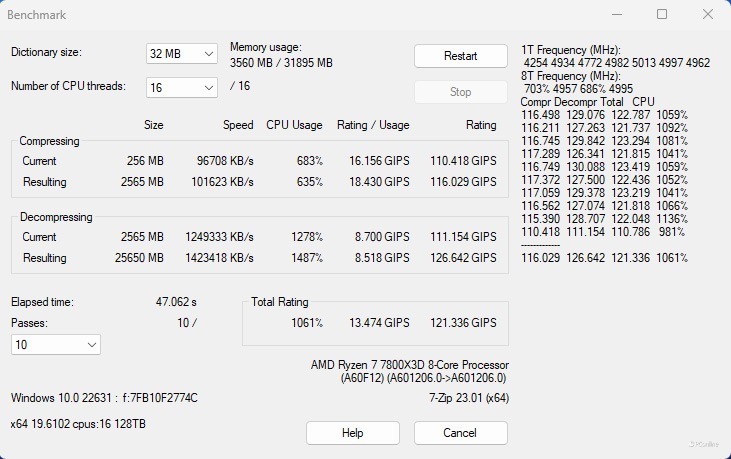The height and width of the screenshot is (459, 731).
Task: Select the 1T Frequency readout line
Action: [x=616, y=63]
